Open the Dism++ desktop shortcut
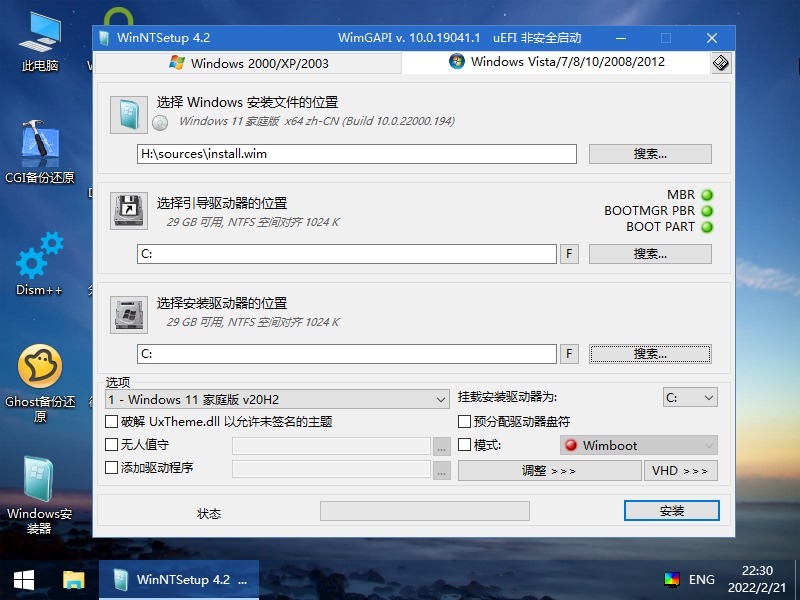Viewport: 800px width, 600px height. (39, 262)
